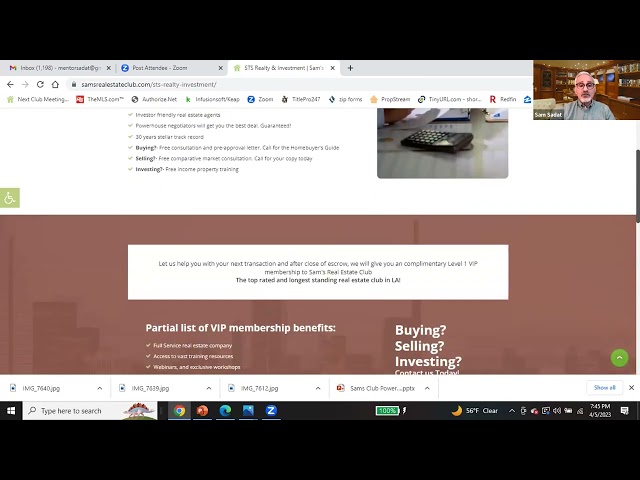The height and width of the screenshot is (480, 640).
Task: Click the address bar URL
Action: 149,84
